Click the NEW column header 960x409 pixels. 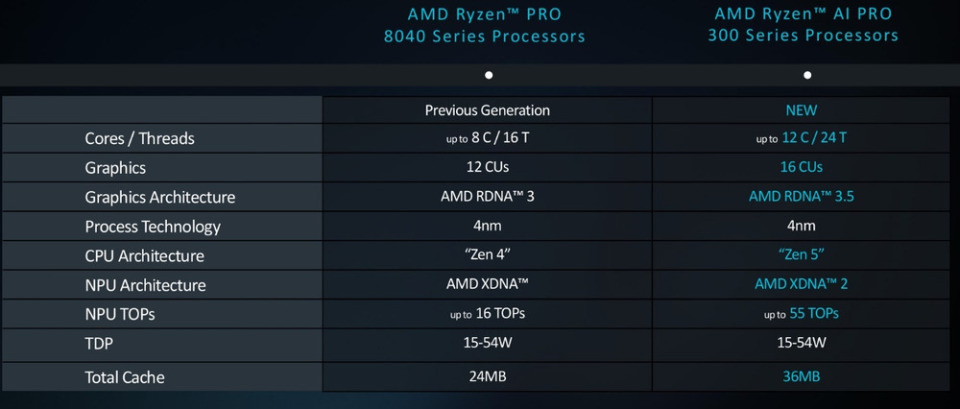coord(801,110)
